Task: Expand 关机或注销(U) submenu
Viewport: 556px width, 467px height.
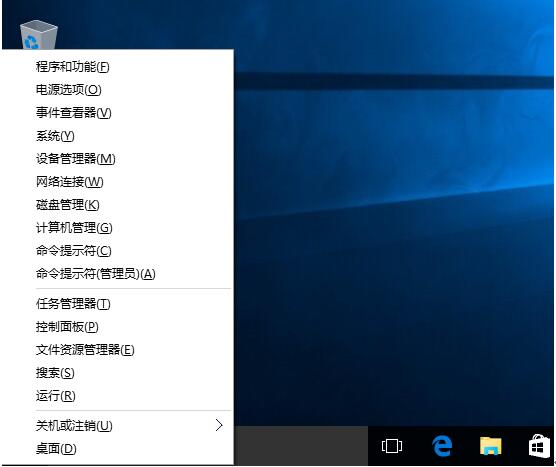Action: coord(117,426)
